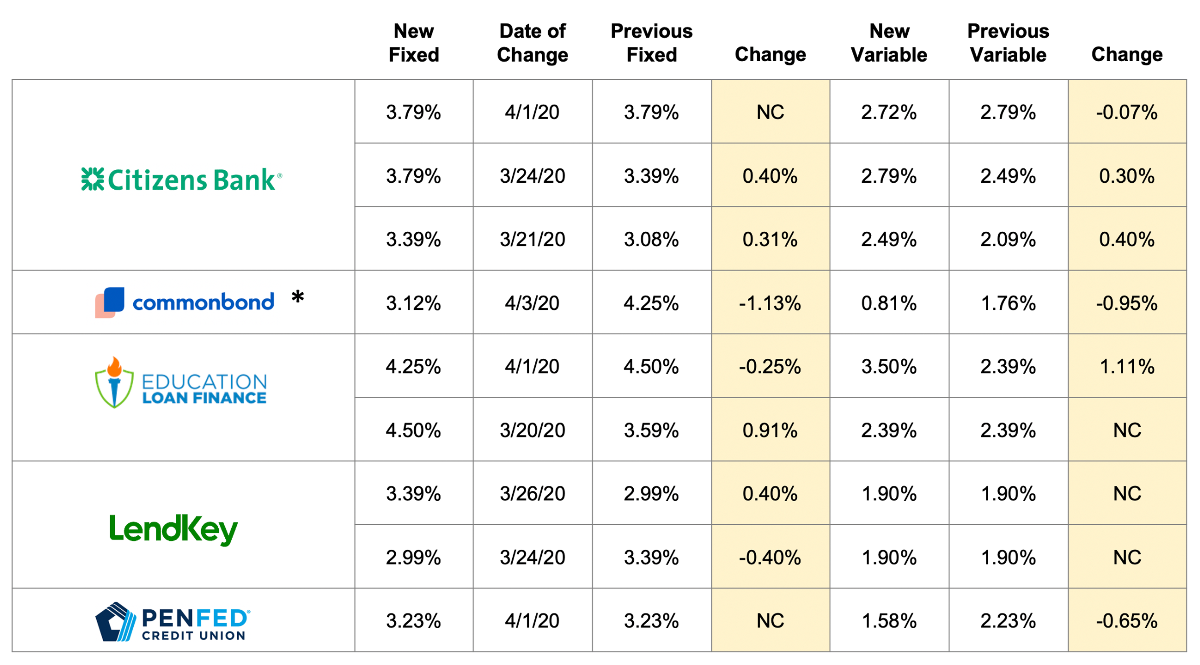Click the 4/3/20 date cell

[532, 303]
